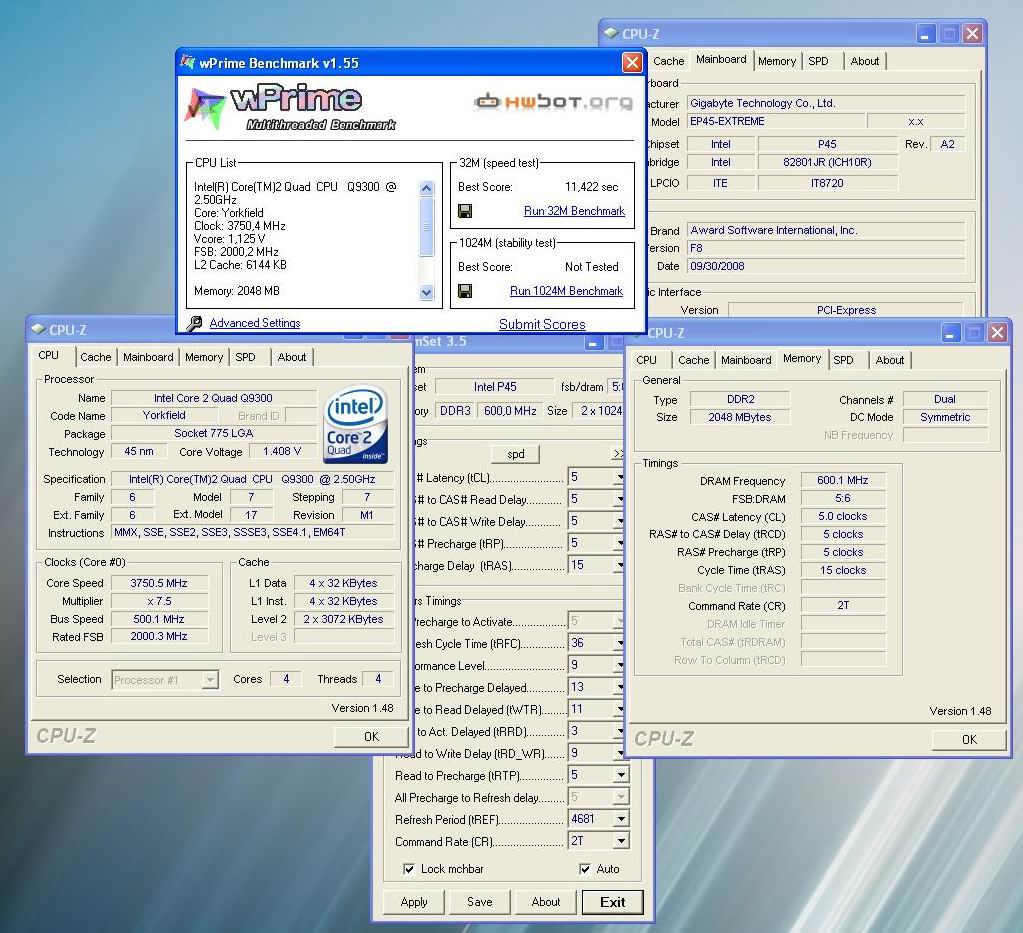1023x933 pixels.
Task: Click Apply button in MemSet
Action: coord(414,902)
